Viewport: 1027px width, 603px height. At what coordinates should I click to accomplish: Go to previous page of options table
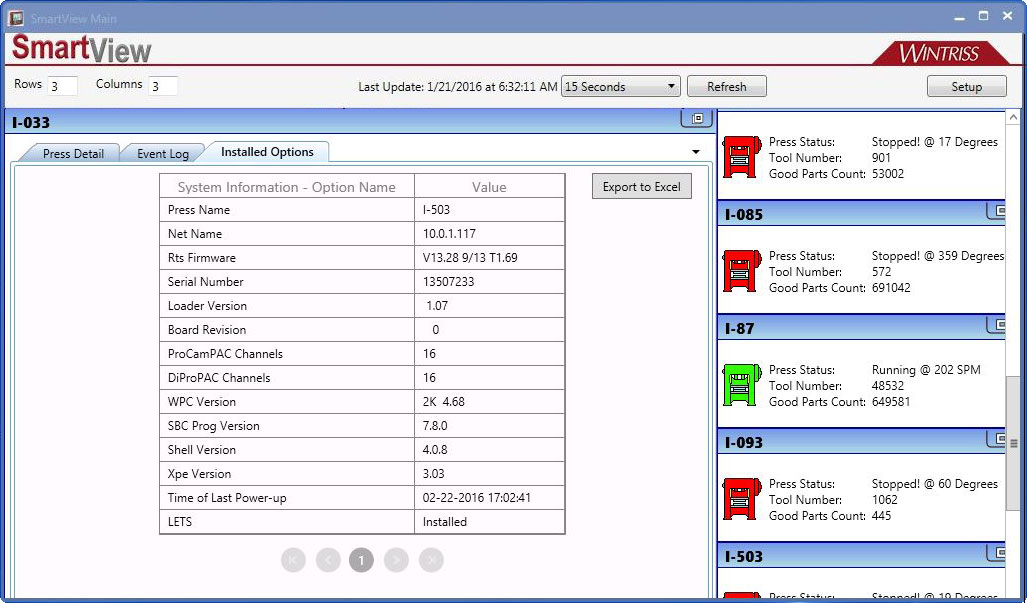click(x=328, y=560)
